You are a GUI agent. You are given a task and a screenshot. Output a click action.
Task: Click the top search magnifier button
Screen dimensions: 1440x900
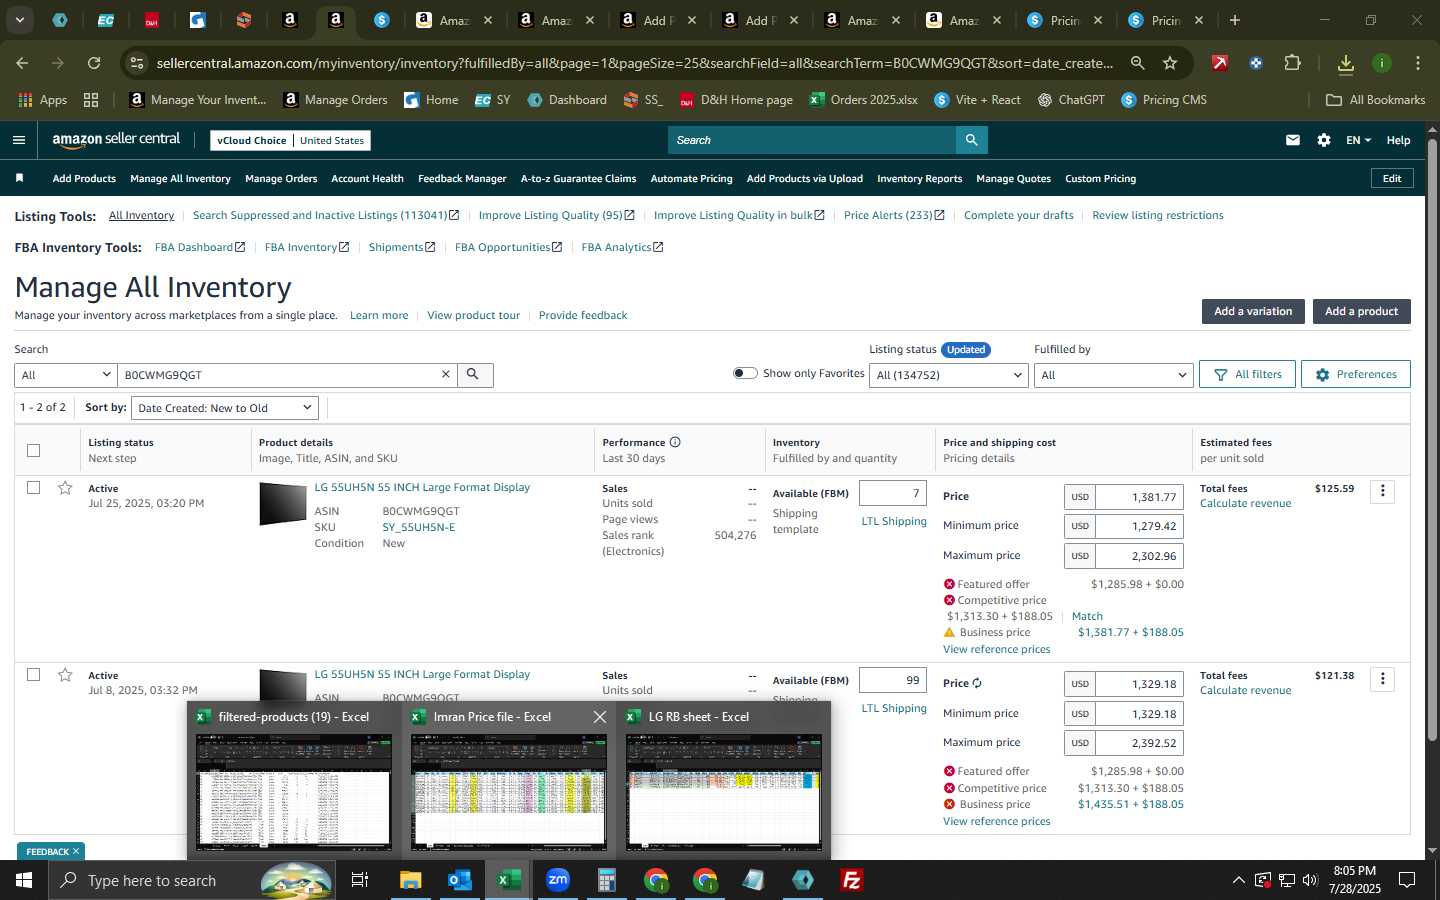[971, 140]
